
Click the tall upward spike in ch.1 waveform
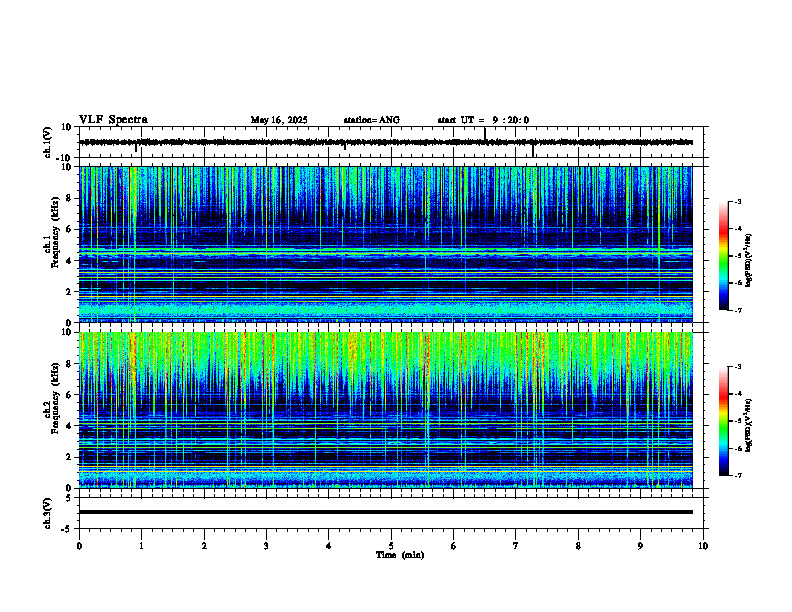(x=485, y=134)
